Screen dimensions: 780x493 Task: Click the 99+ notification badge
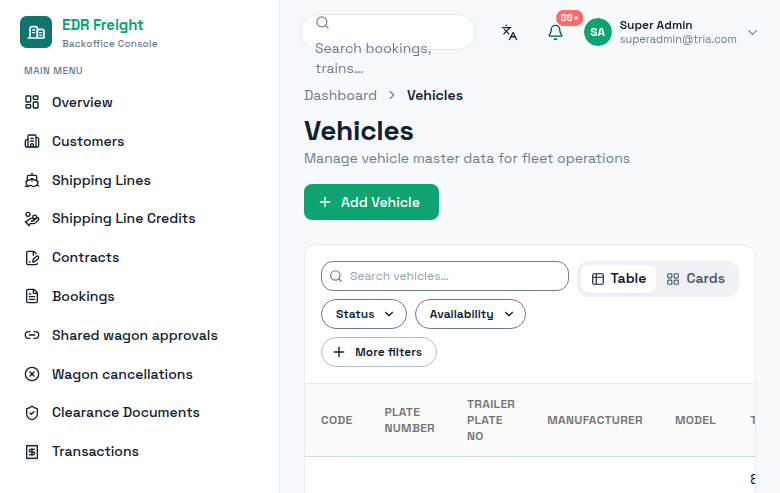pos(569,18)
